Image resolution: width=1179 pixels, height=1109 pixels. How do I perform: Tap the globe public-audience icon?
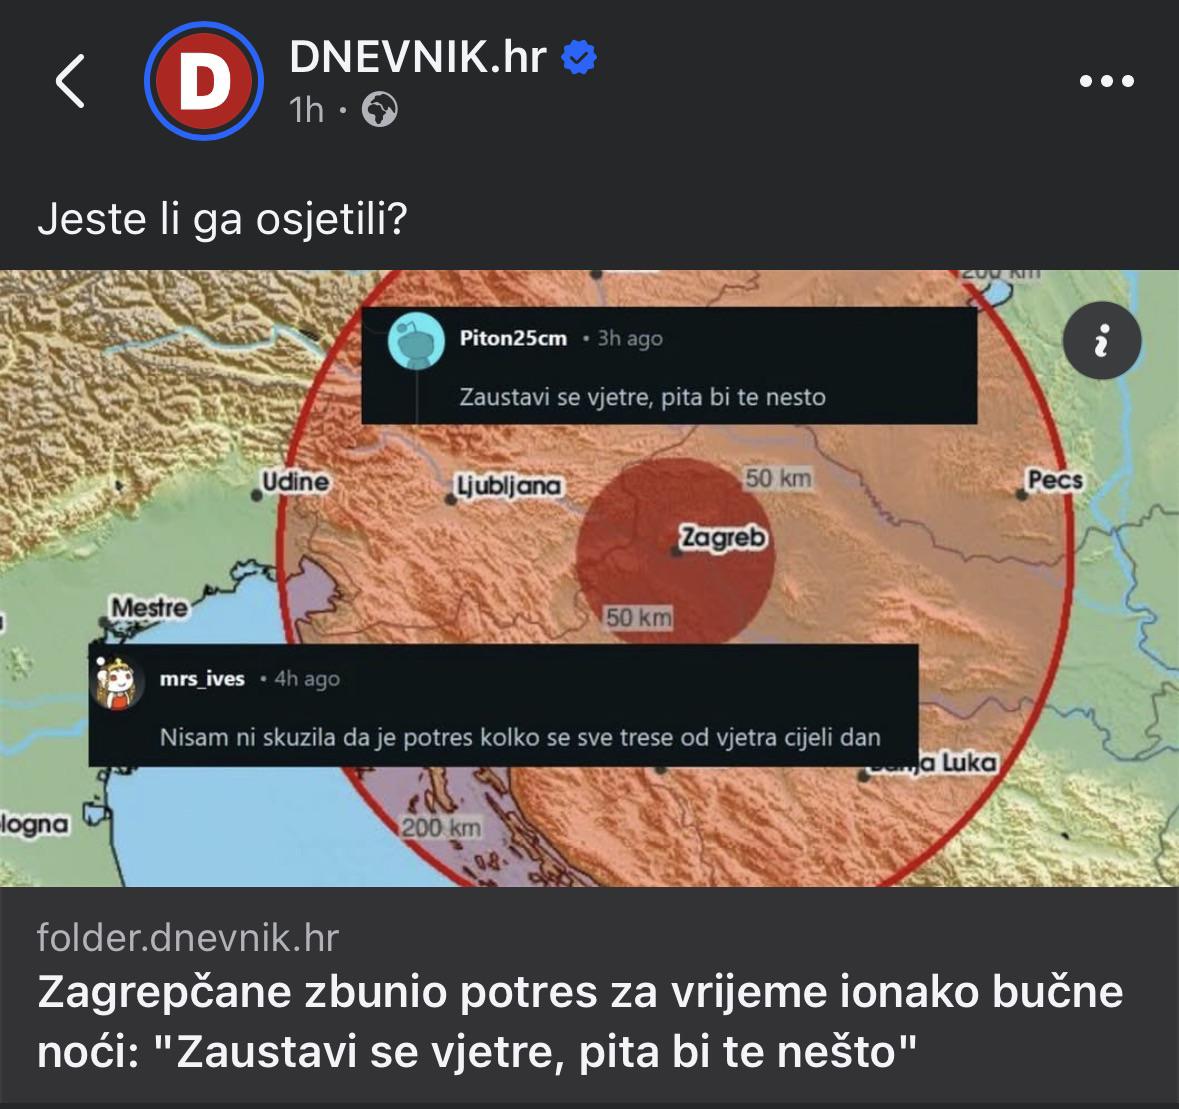point(380,110)
